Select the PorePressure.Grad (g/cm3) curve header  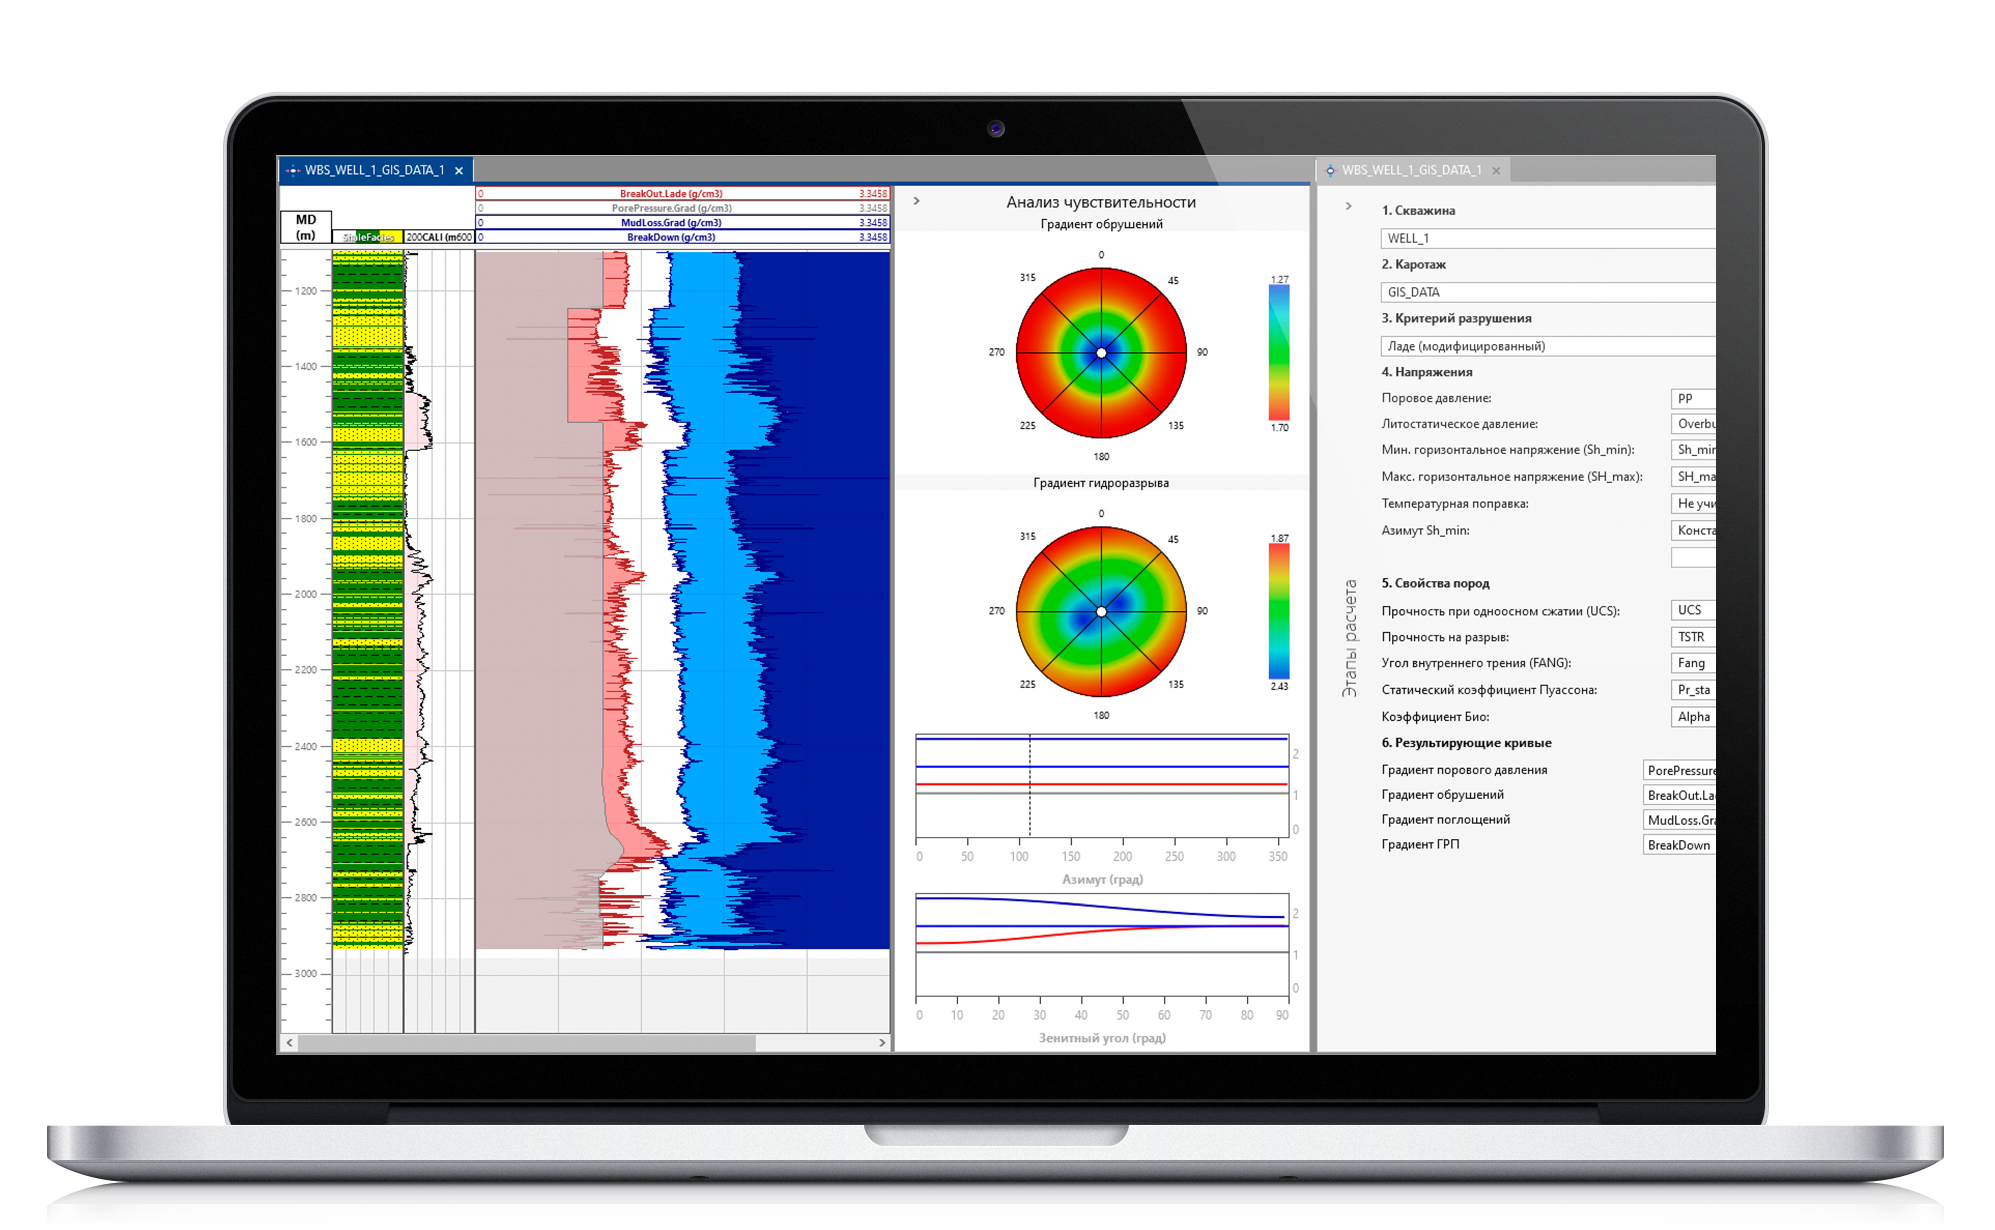pos(682,208)
